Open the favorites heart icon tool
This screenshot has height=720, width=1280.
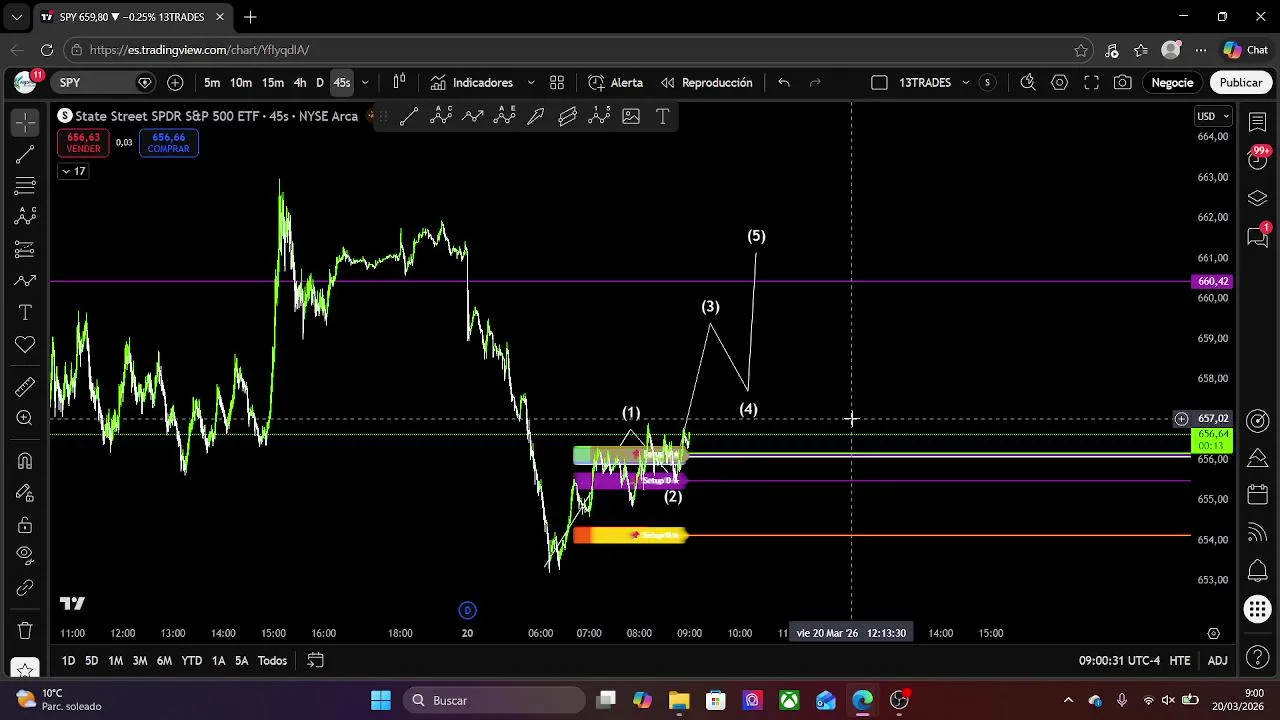25,345
